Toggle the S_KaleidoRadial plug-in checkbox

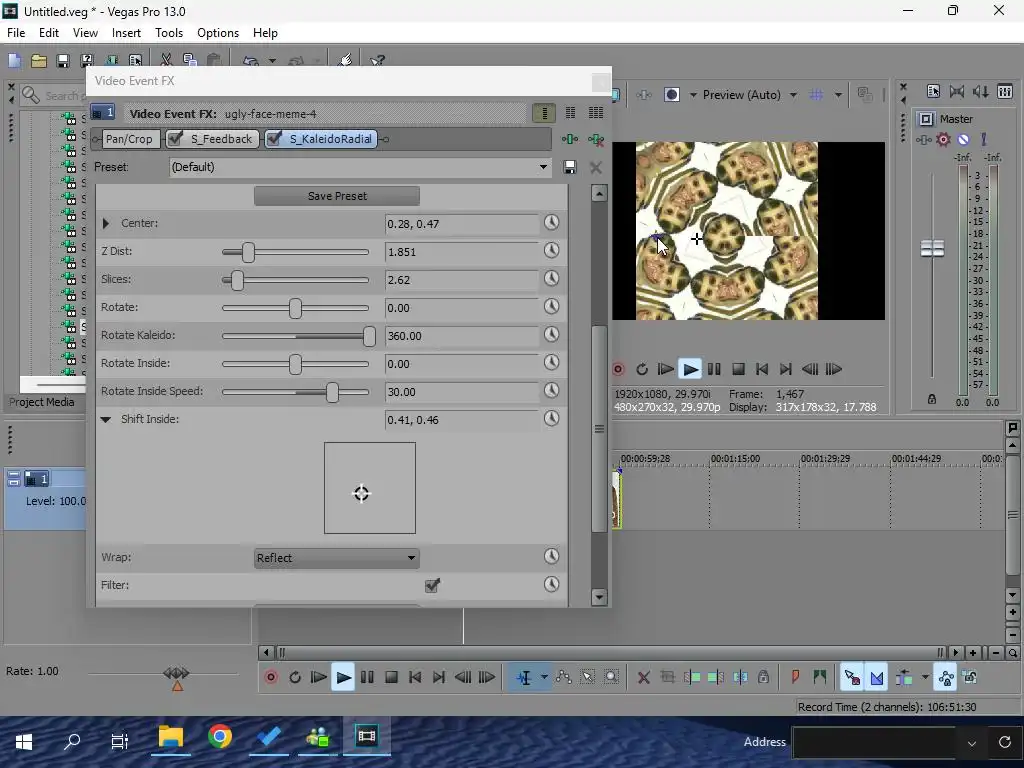tap(275, 138)
